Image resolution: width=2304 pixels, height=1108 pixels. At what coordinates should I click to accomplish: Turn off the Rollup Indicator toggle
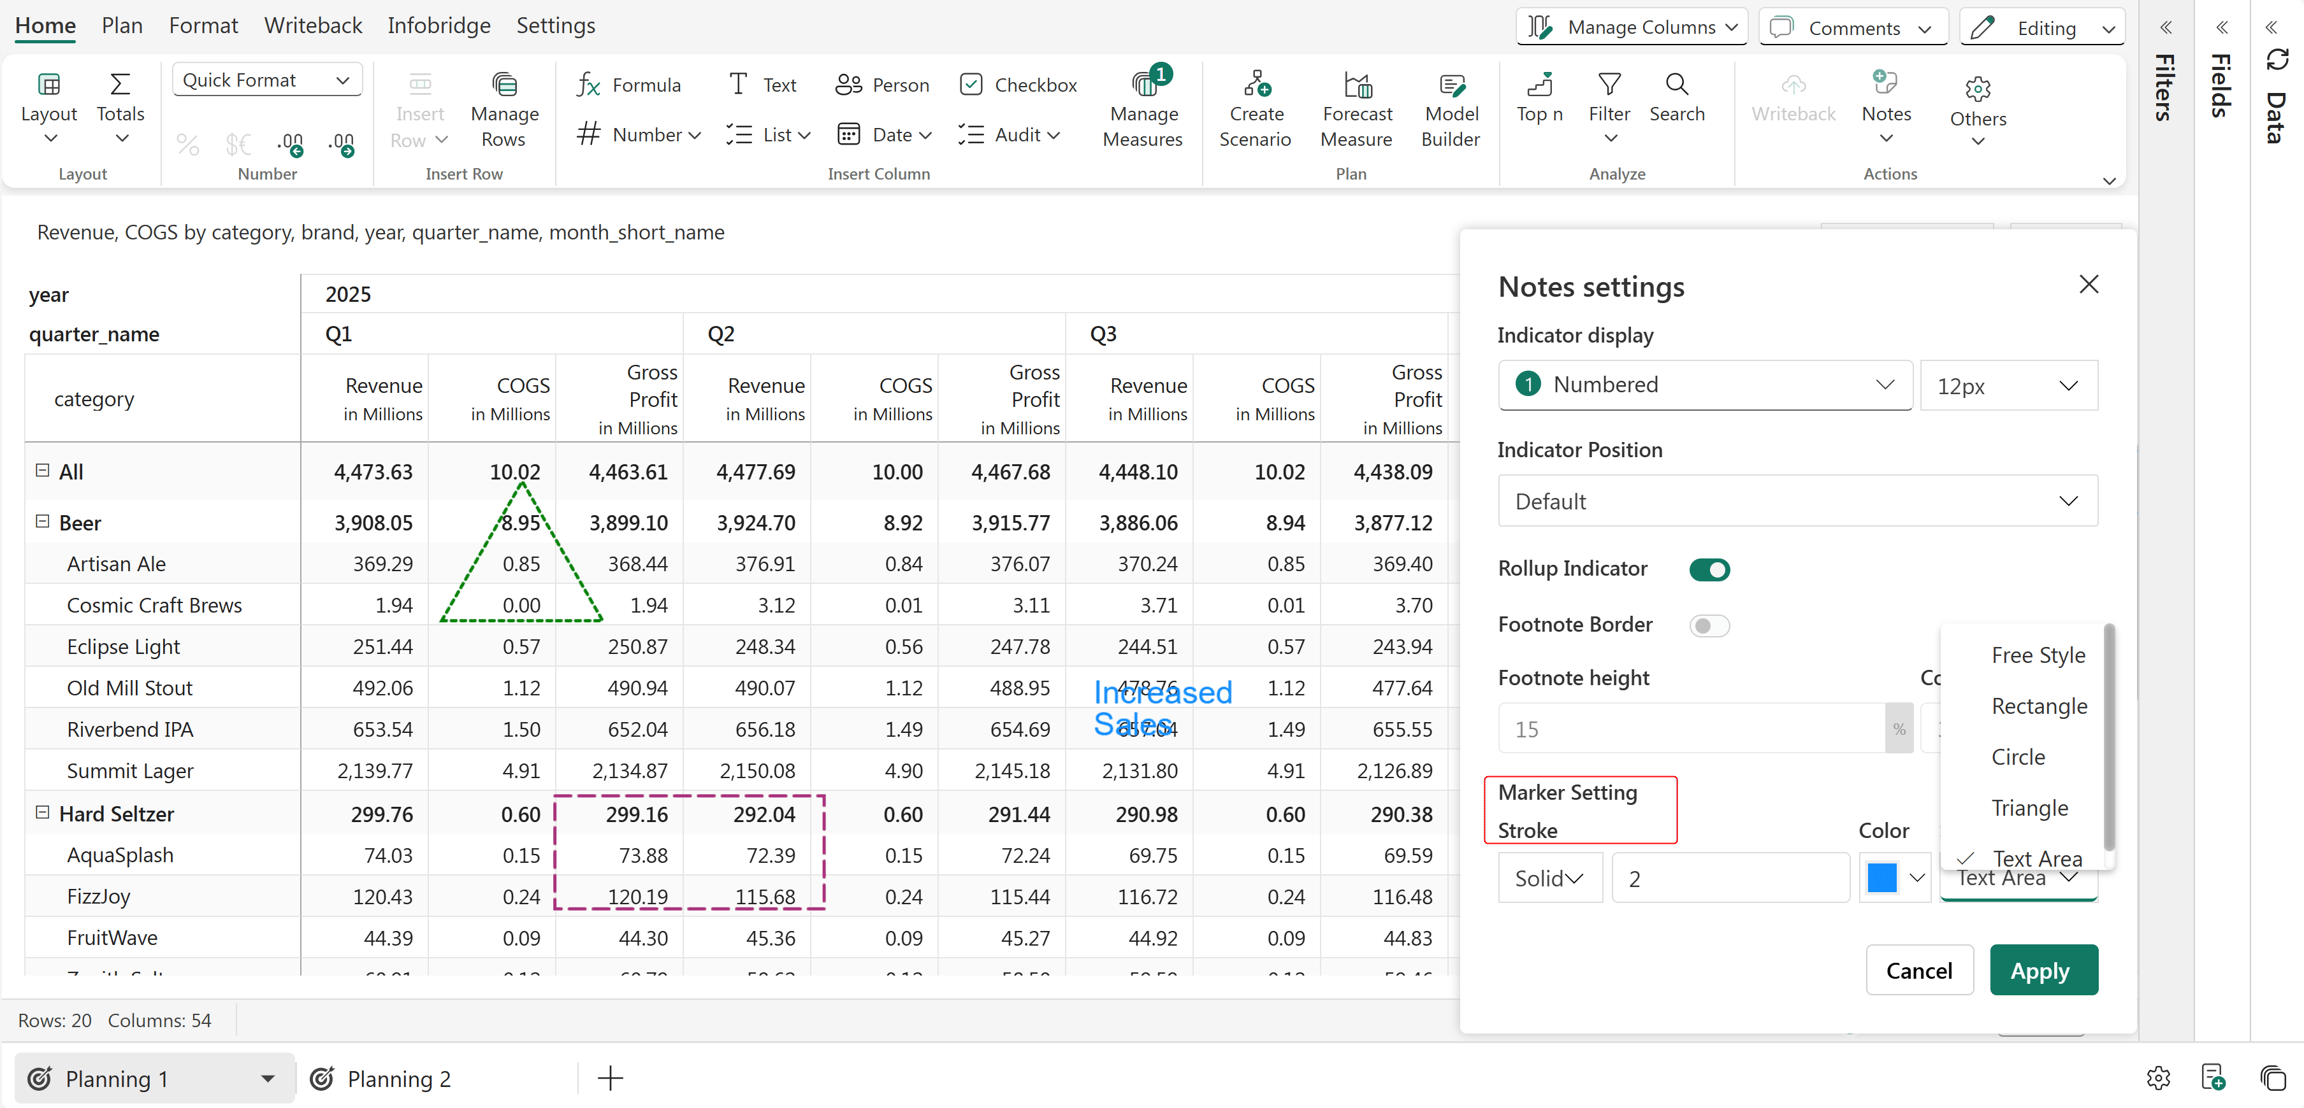[x=1709, y=569]
